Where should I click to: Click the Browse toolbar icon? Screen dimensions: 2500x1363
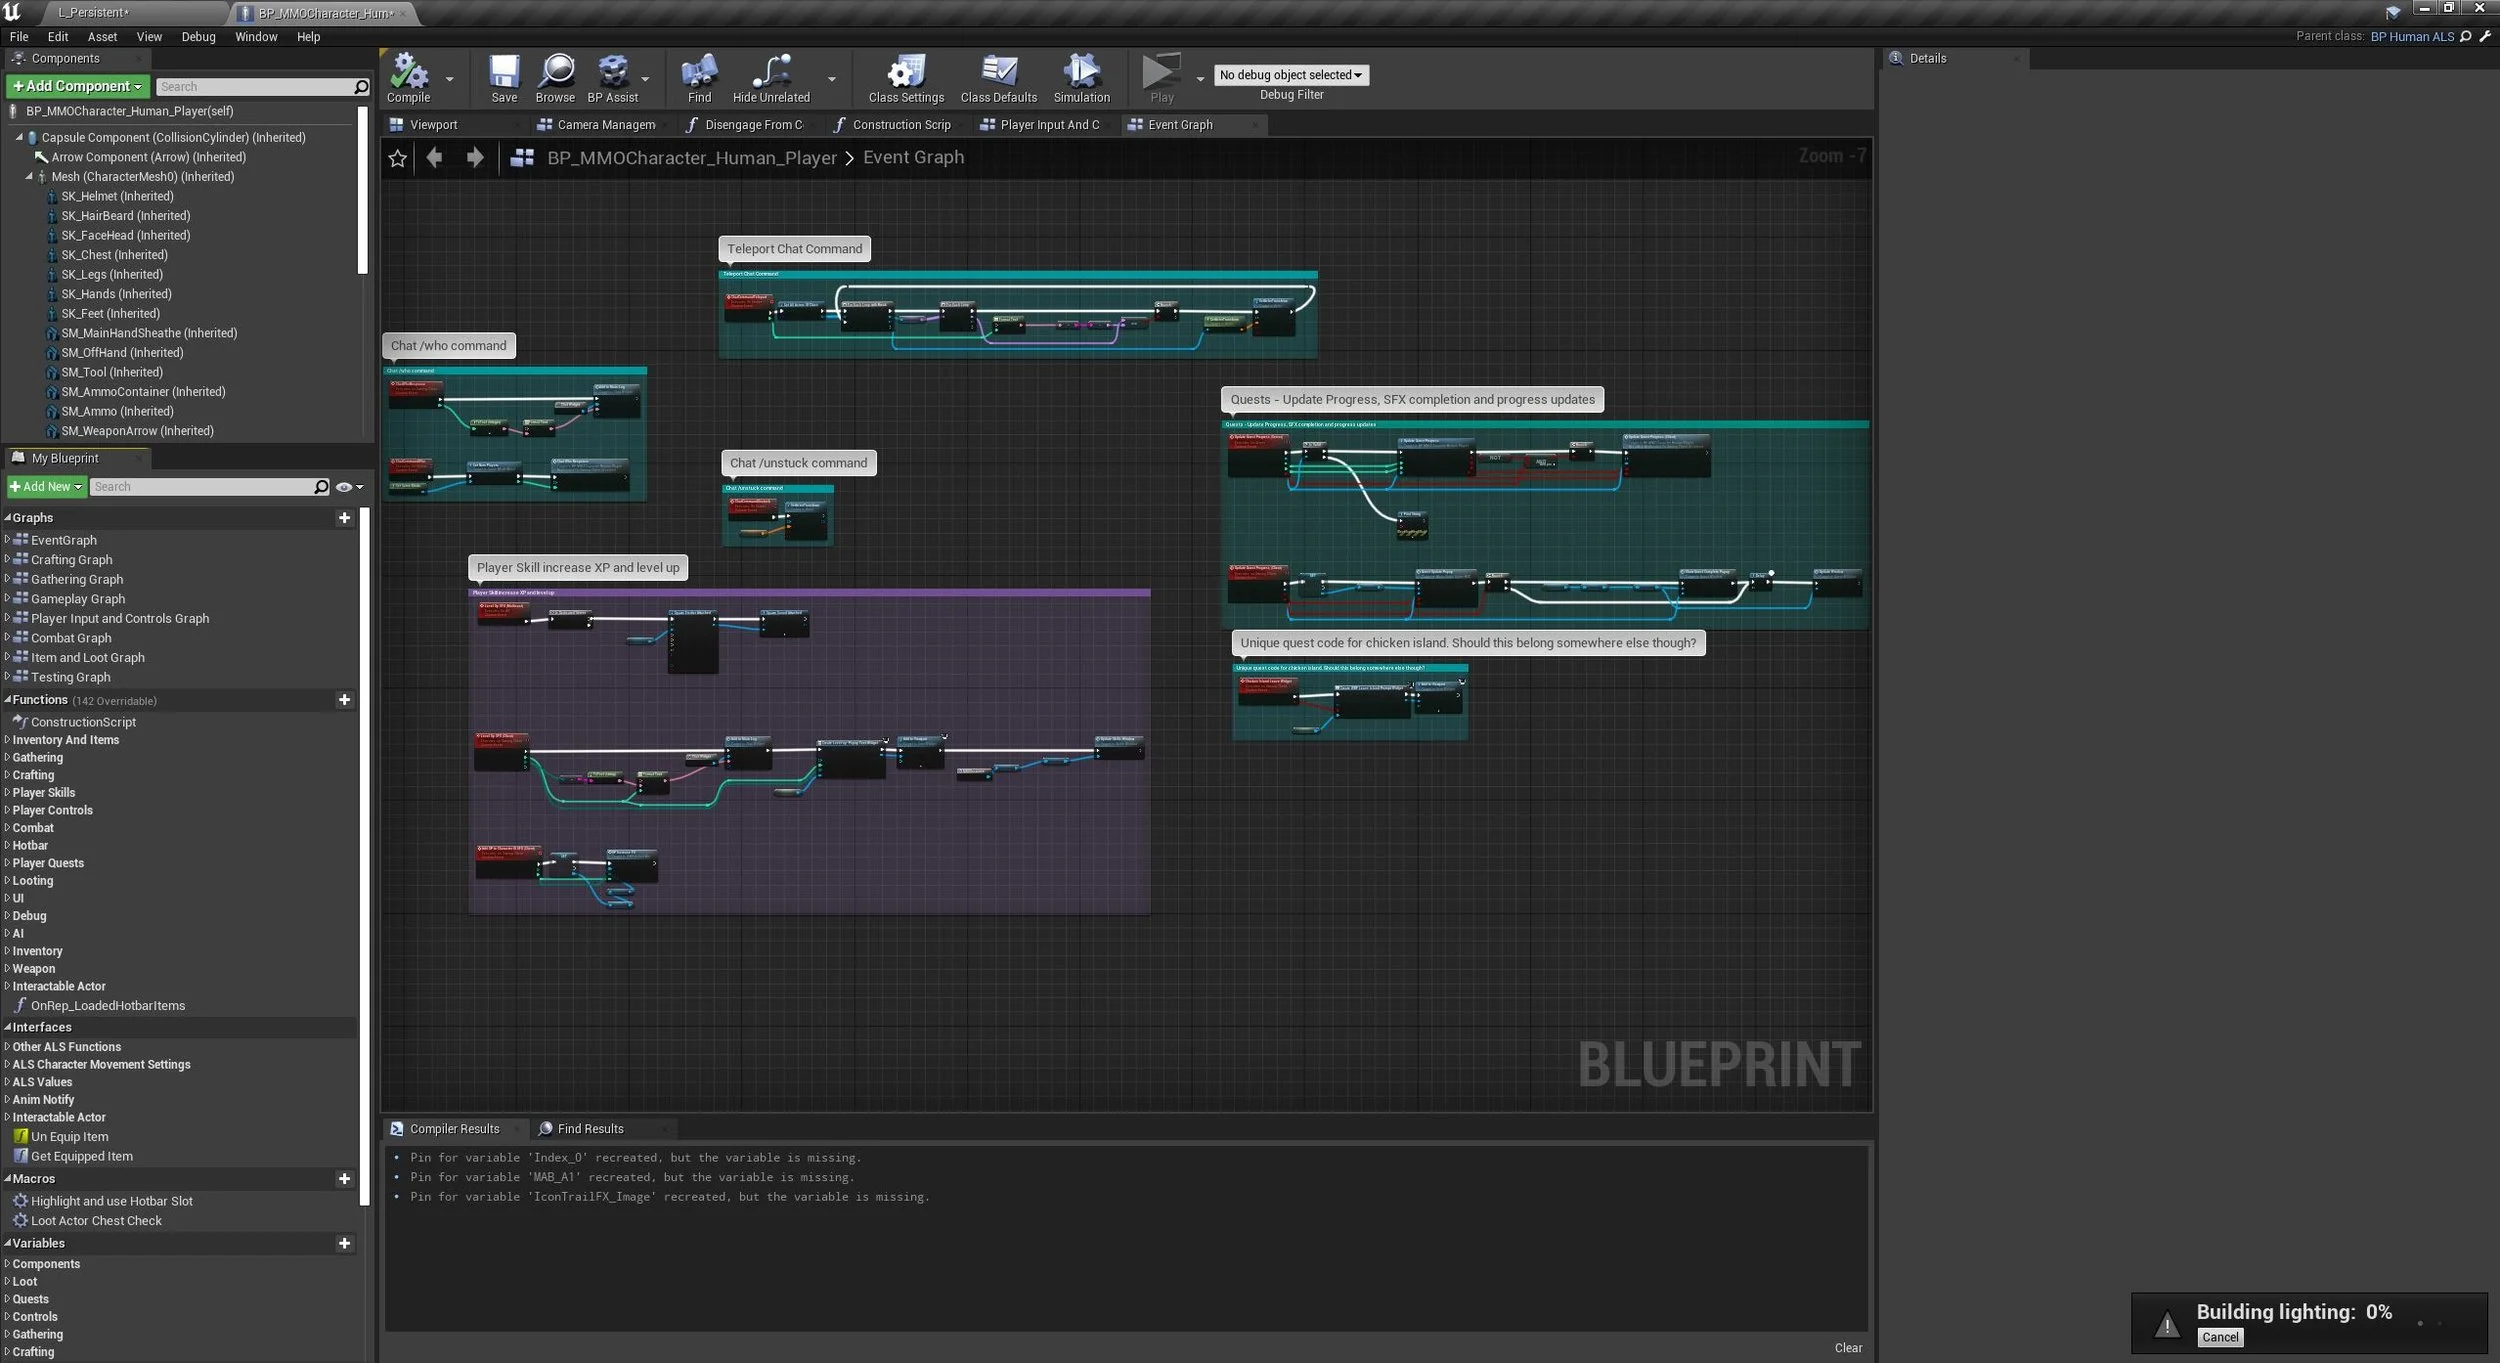pos(555,74)
